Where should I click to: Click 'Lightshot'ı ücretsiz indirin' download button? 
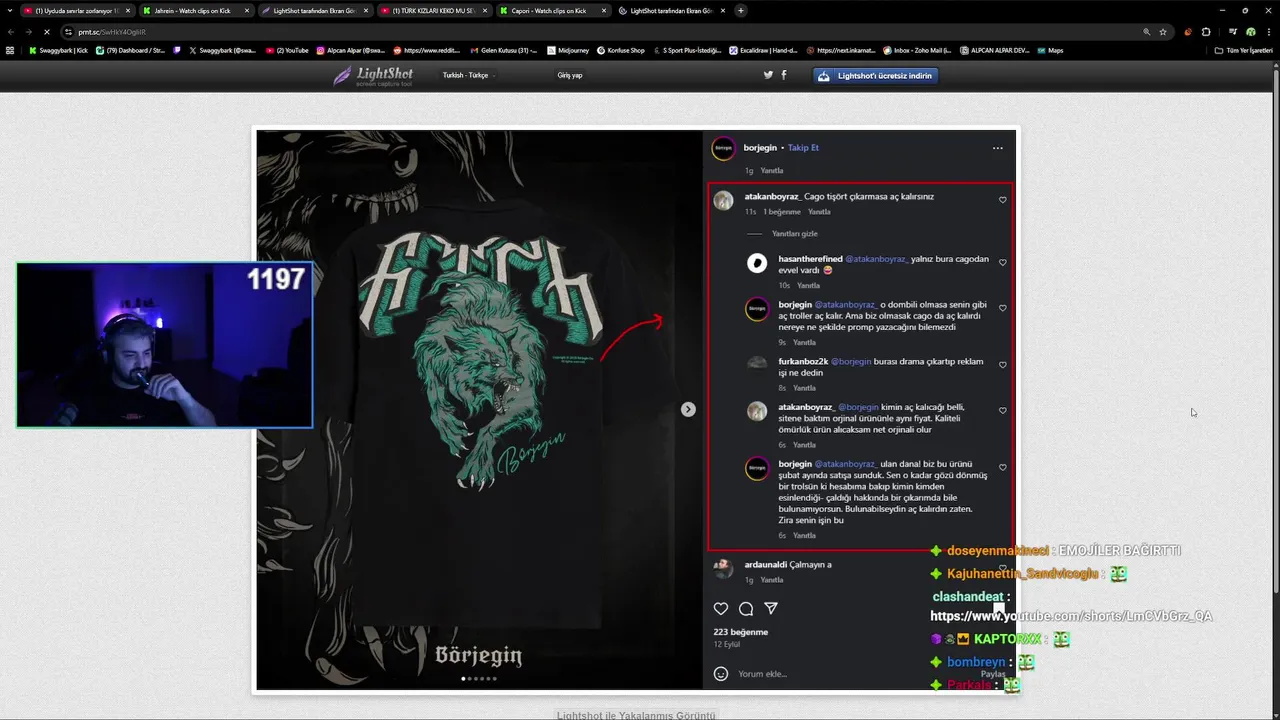click(875, 75)
